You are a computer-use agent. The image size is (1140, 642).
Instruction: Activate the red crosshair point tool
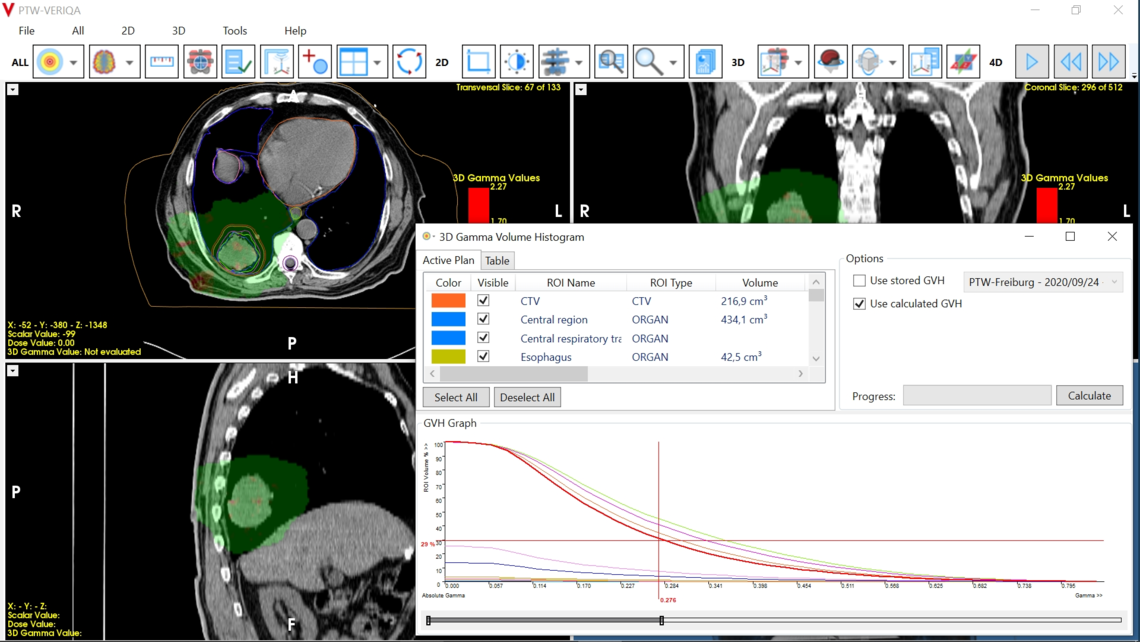tap(315, 61)
